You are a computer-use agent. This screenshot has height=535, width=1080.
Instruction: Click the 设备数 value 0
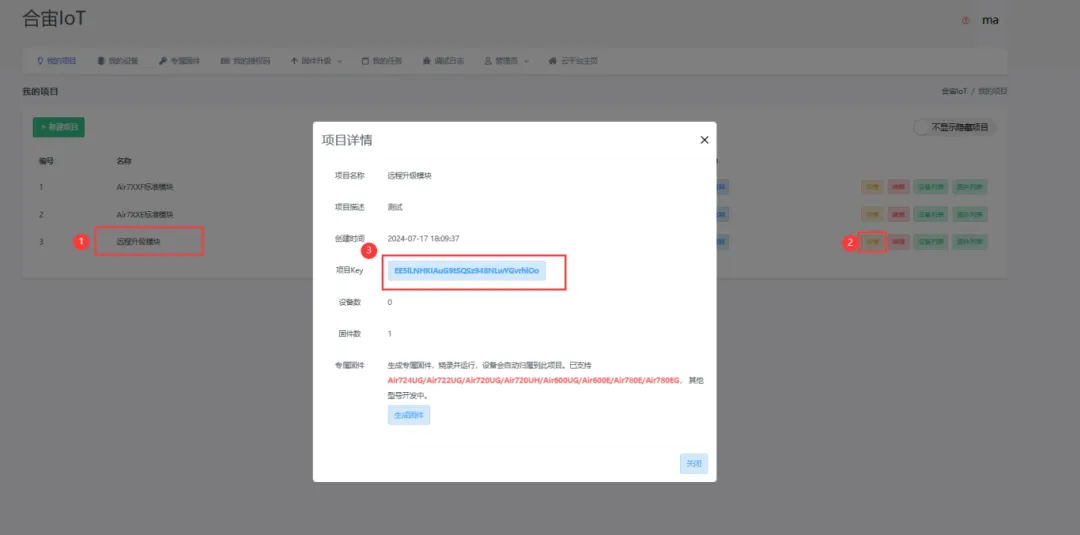390,302
